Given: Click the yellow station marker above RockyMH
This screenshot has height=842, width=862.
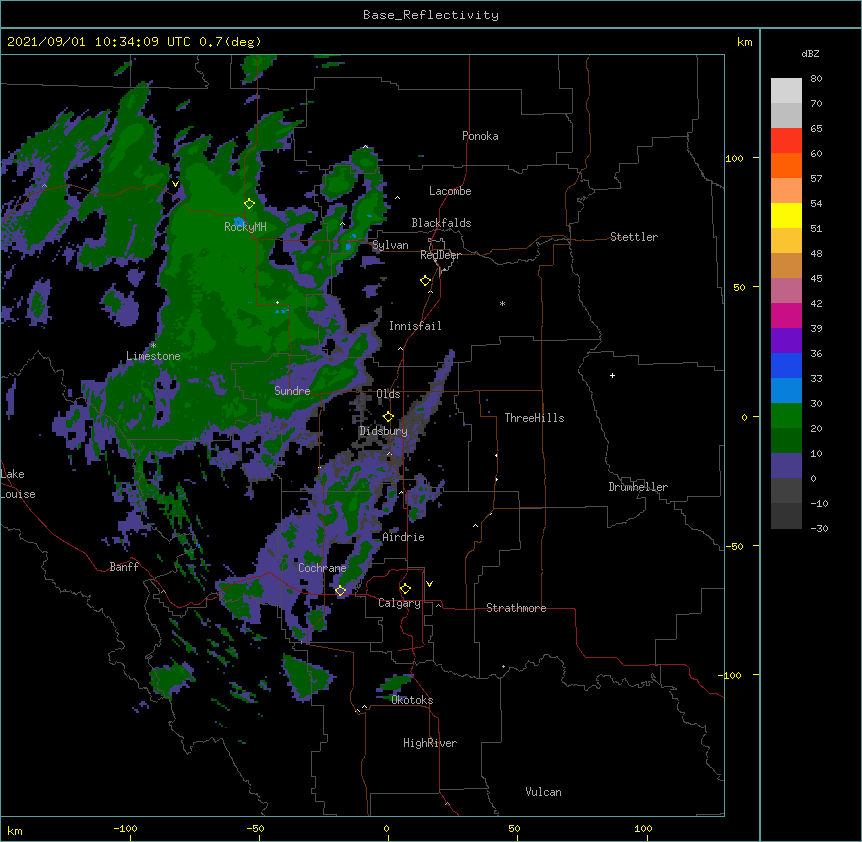Looking at the screenshot, I should (249, 204).
